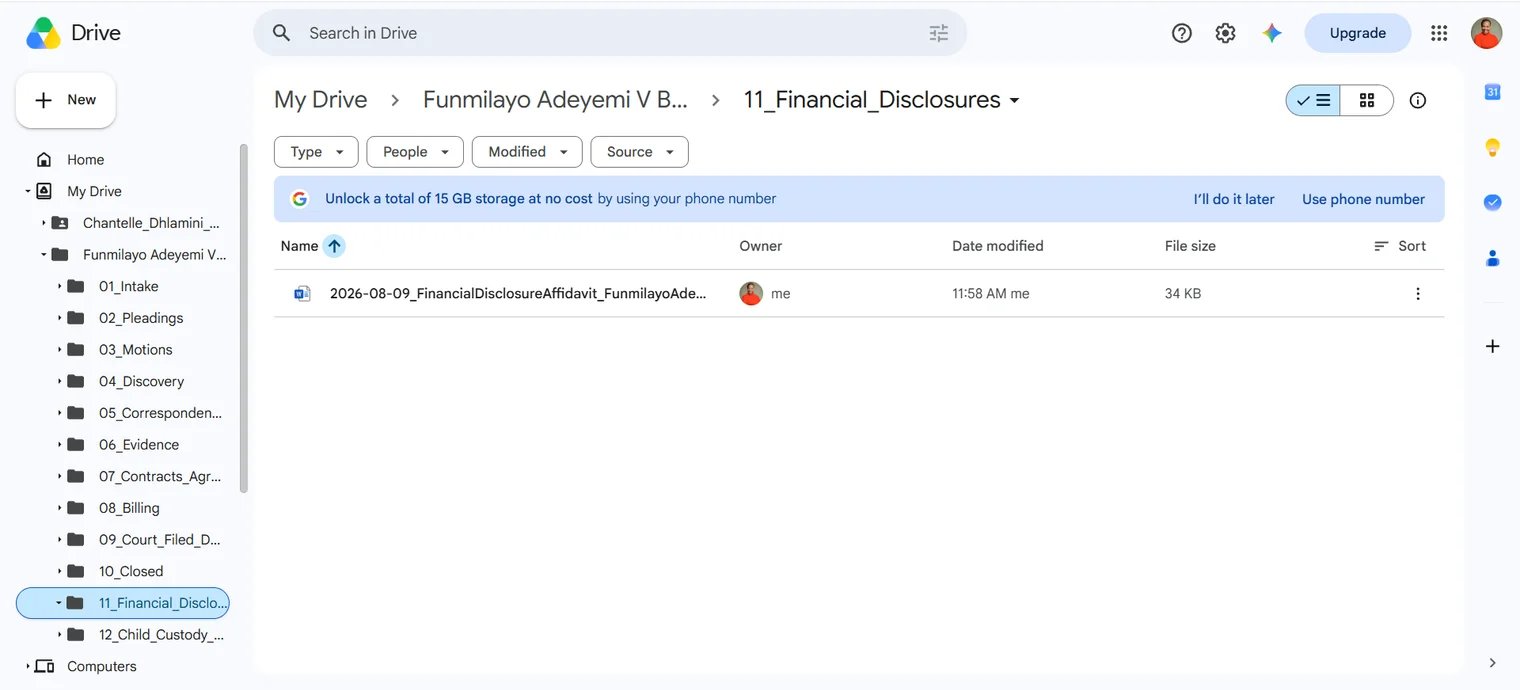Collapse the Funmilayo Adeyemi V folder arrow

44,255
